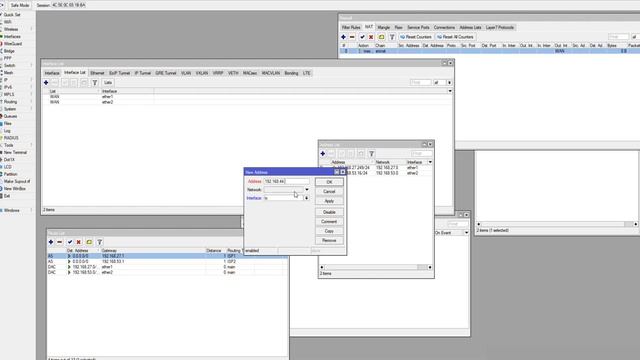Disable selected rule with Firewall red X
The width and height of the screenshot is (640, 360).
coord(371,37)
